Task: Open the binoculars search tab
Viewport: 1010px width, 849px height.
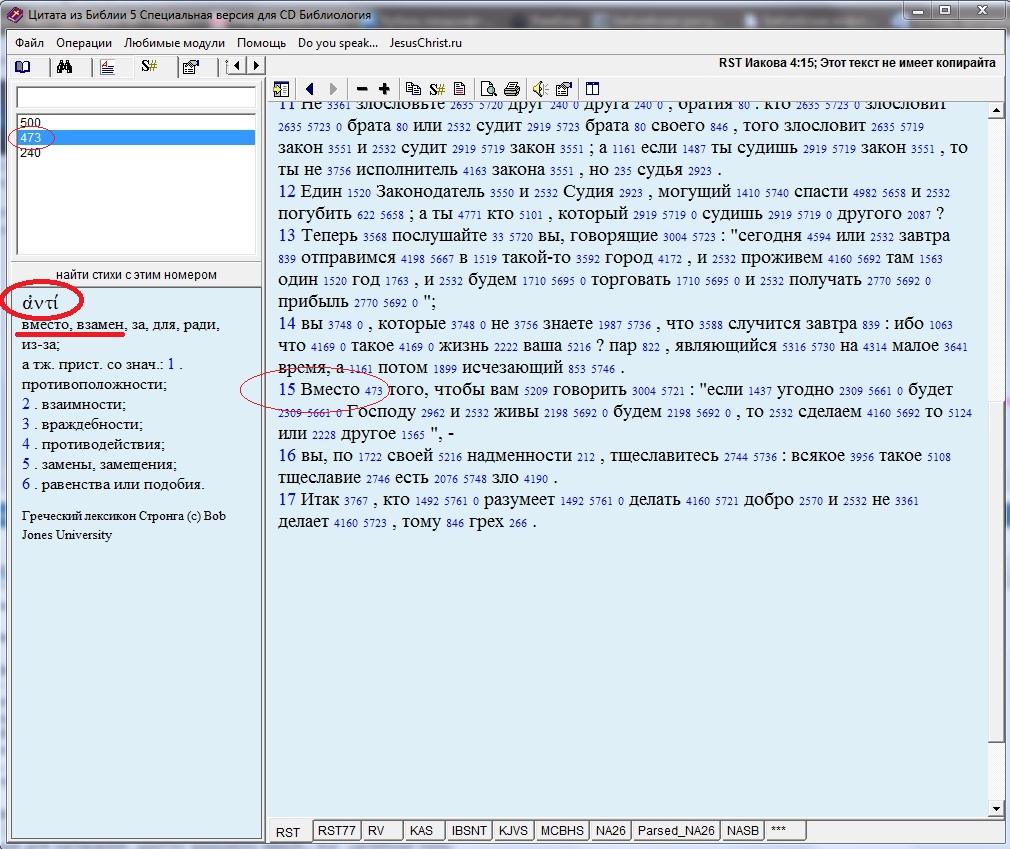Action: coord(65,67)
